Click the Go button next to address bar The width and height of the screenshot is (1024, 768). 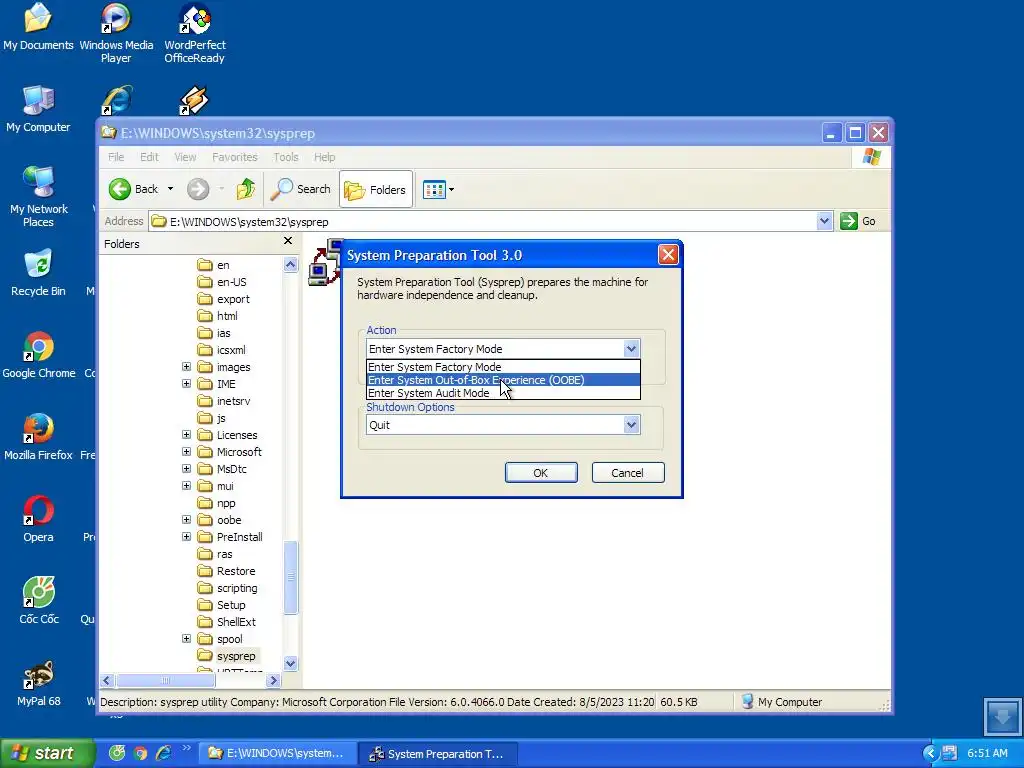click(858, 221)
